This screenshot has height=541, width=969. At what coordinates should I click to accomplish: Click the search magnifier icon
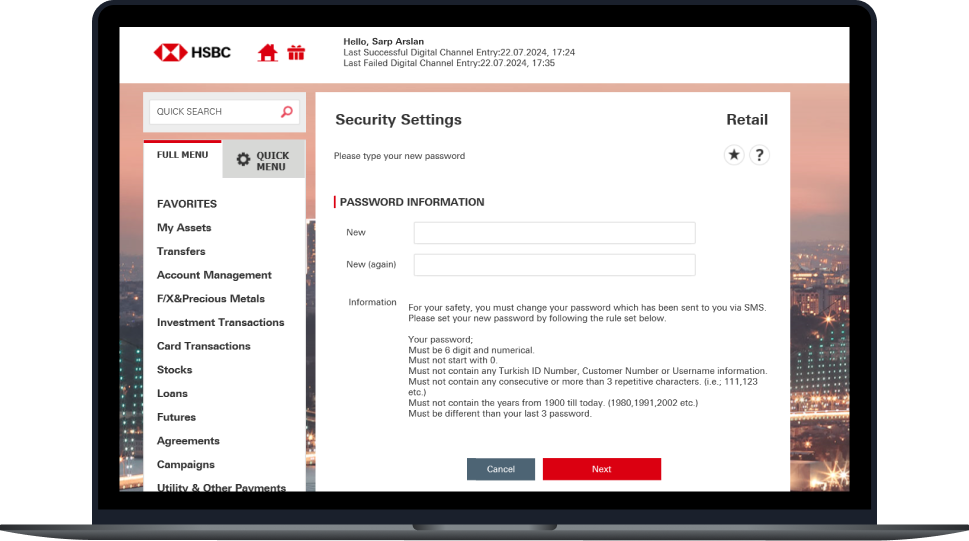[x=287, y=112]
